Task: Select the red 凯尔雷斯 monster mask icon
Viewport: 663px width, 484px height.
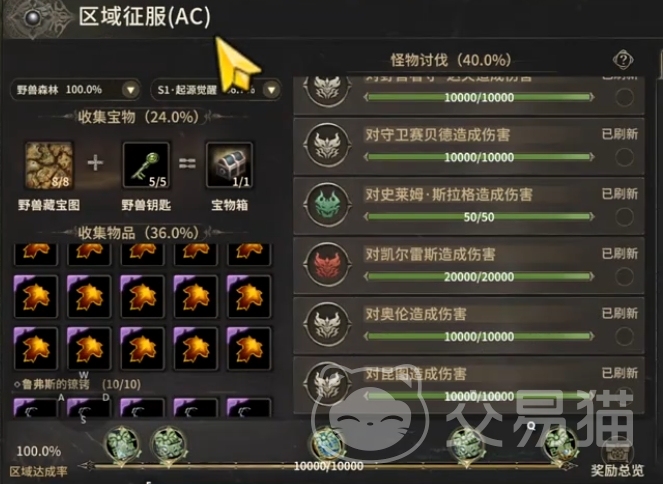Action: [x=327, y=265]
